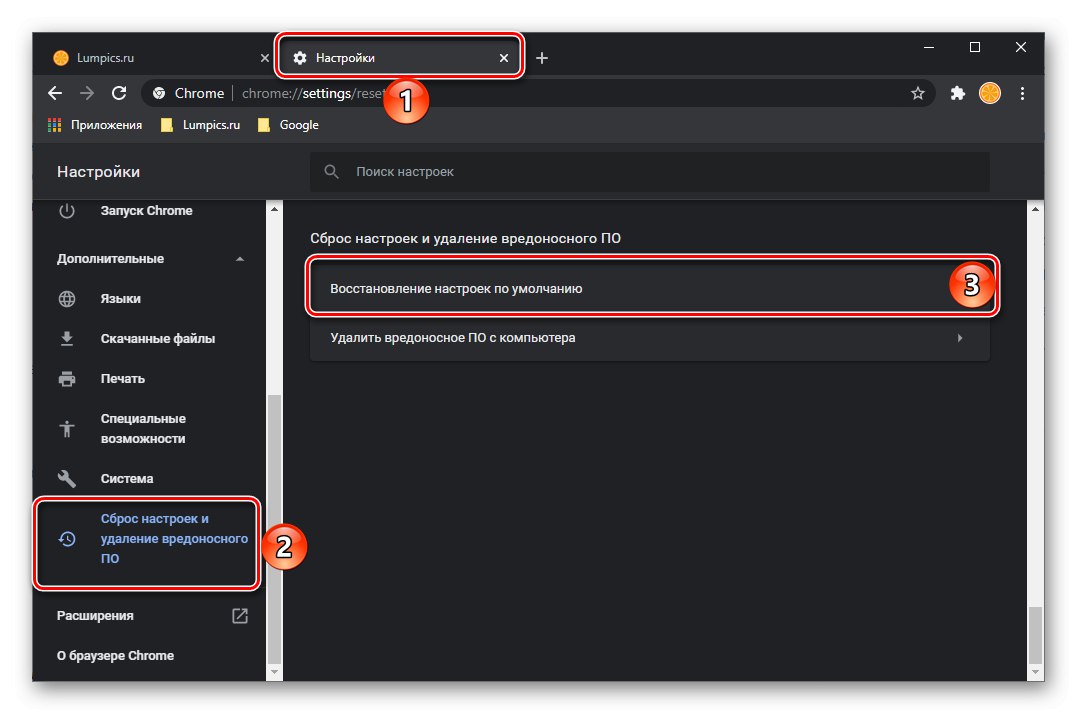Image resolution: width=1077 pixels, height=714 pixels.
Task: Select the Настройки tab
Action: [390, 58]
